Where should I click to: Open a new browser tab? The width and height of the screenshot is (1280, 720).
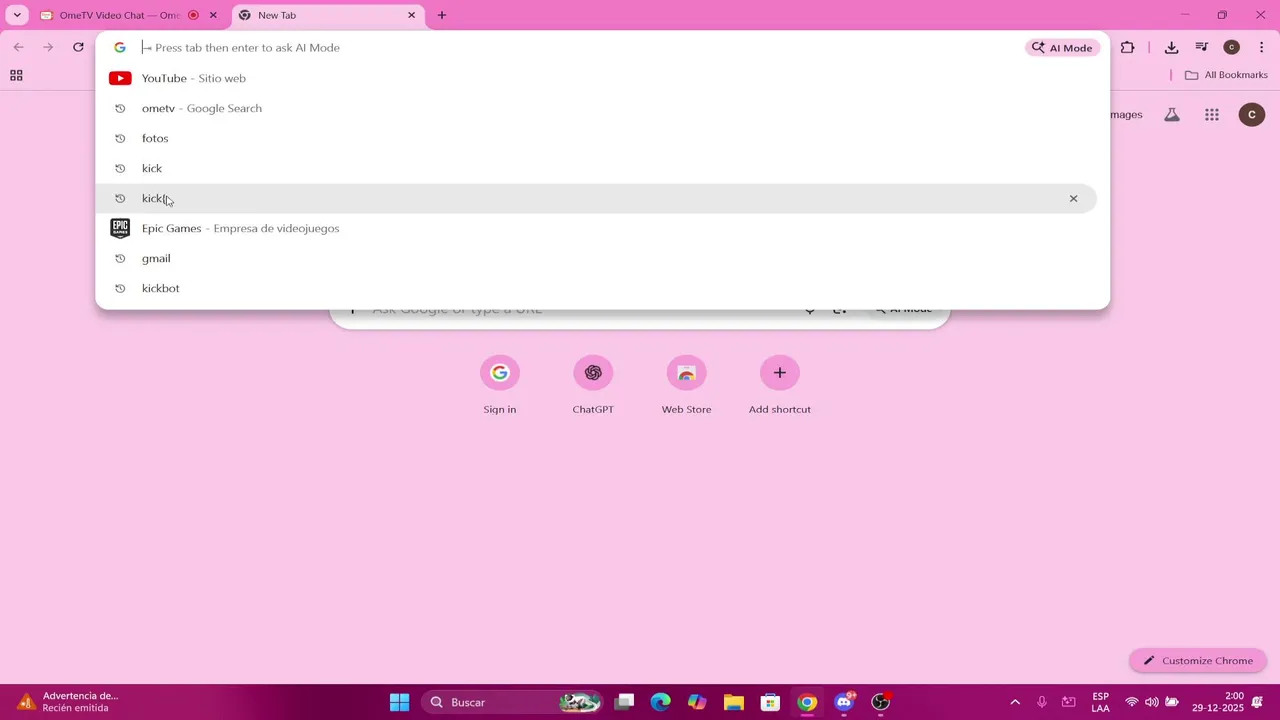tap(442, 15)
